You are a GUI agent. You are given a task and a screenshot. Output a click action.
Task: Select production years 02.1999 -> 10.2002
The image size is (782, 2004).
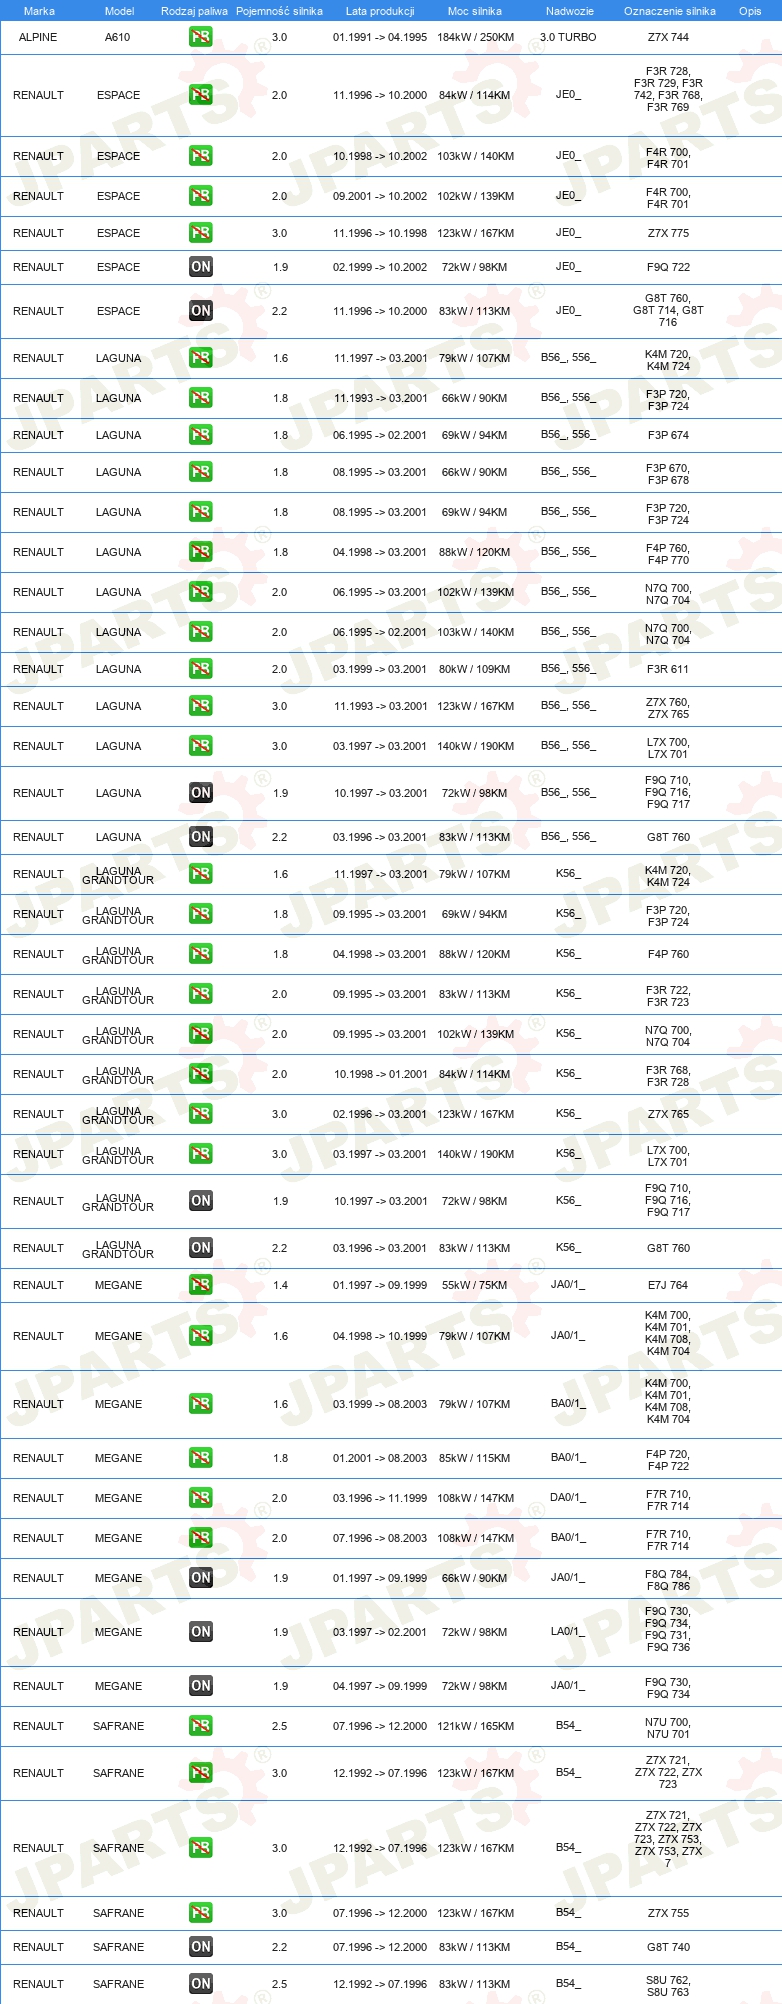coord(380,267)
